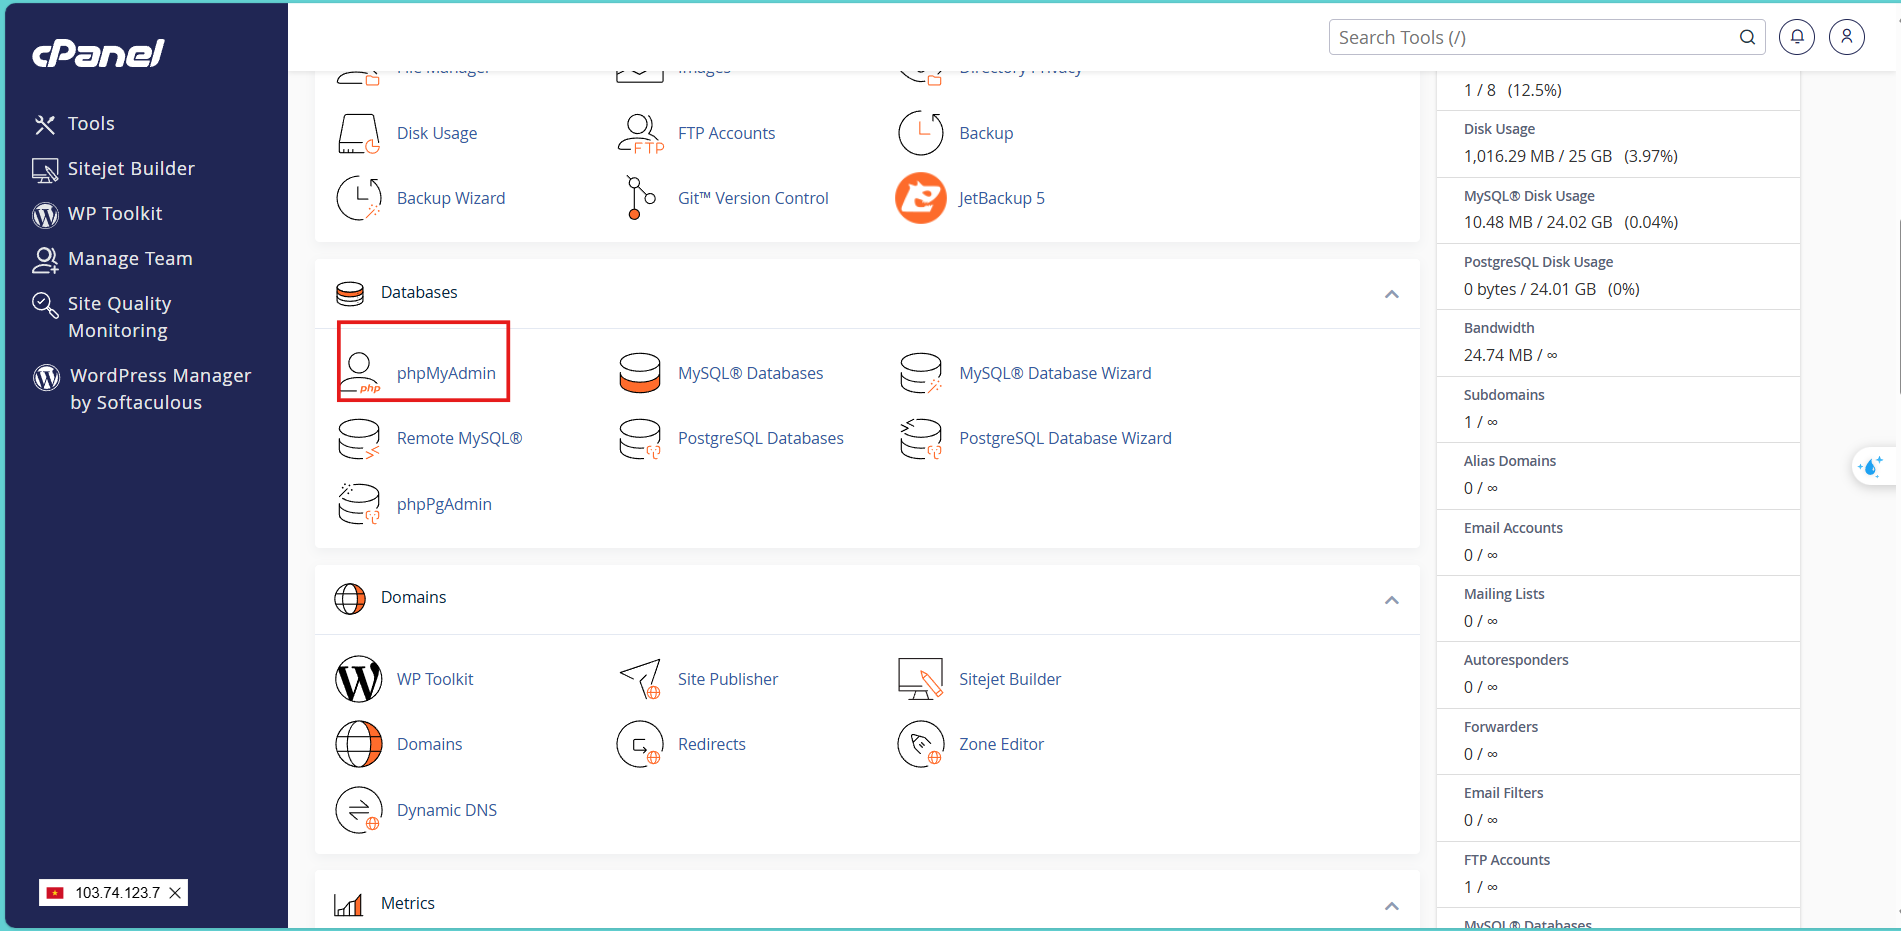Open the notifications bell icon

pyautogui.click(x=1797, y=37)
